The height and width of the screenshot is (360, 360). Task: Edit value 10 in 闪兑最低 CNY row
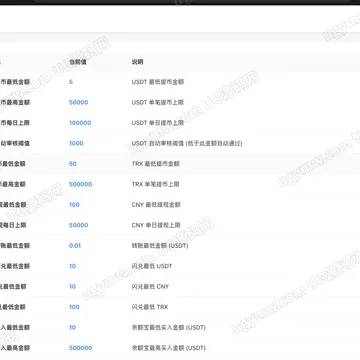[x=72, y=286]
